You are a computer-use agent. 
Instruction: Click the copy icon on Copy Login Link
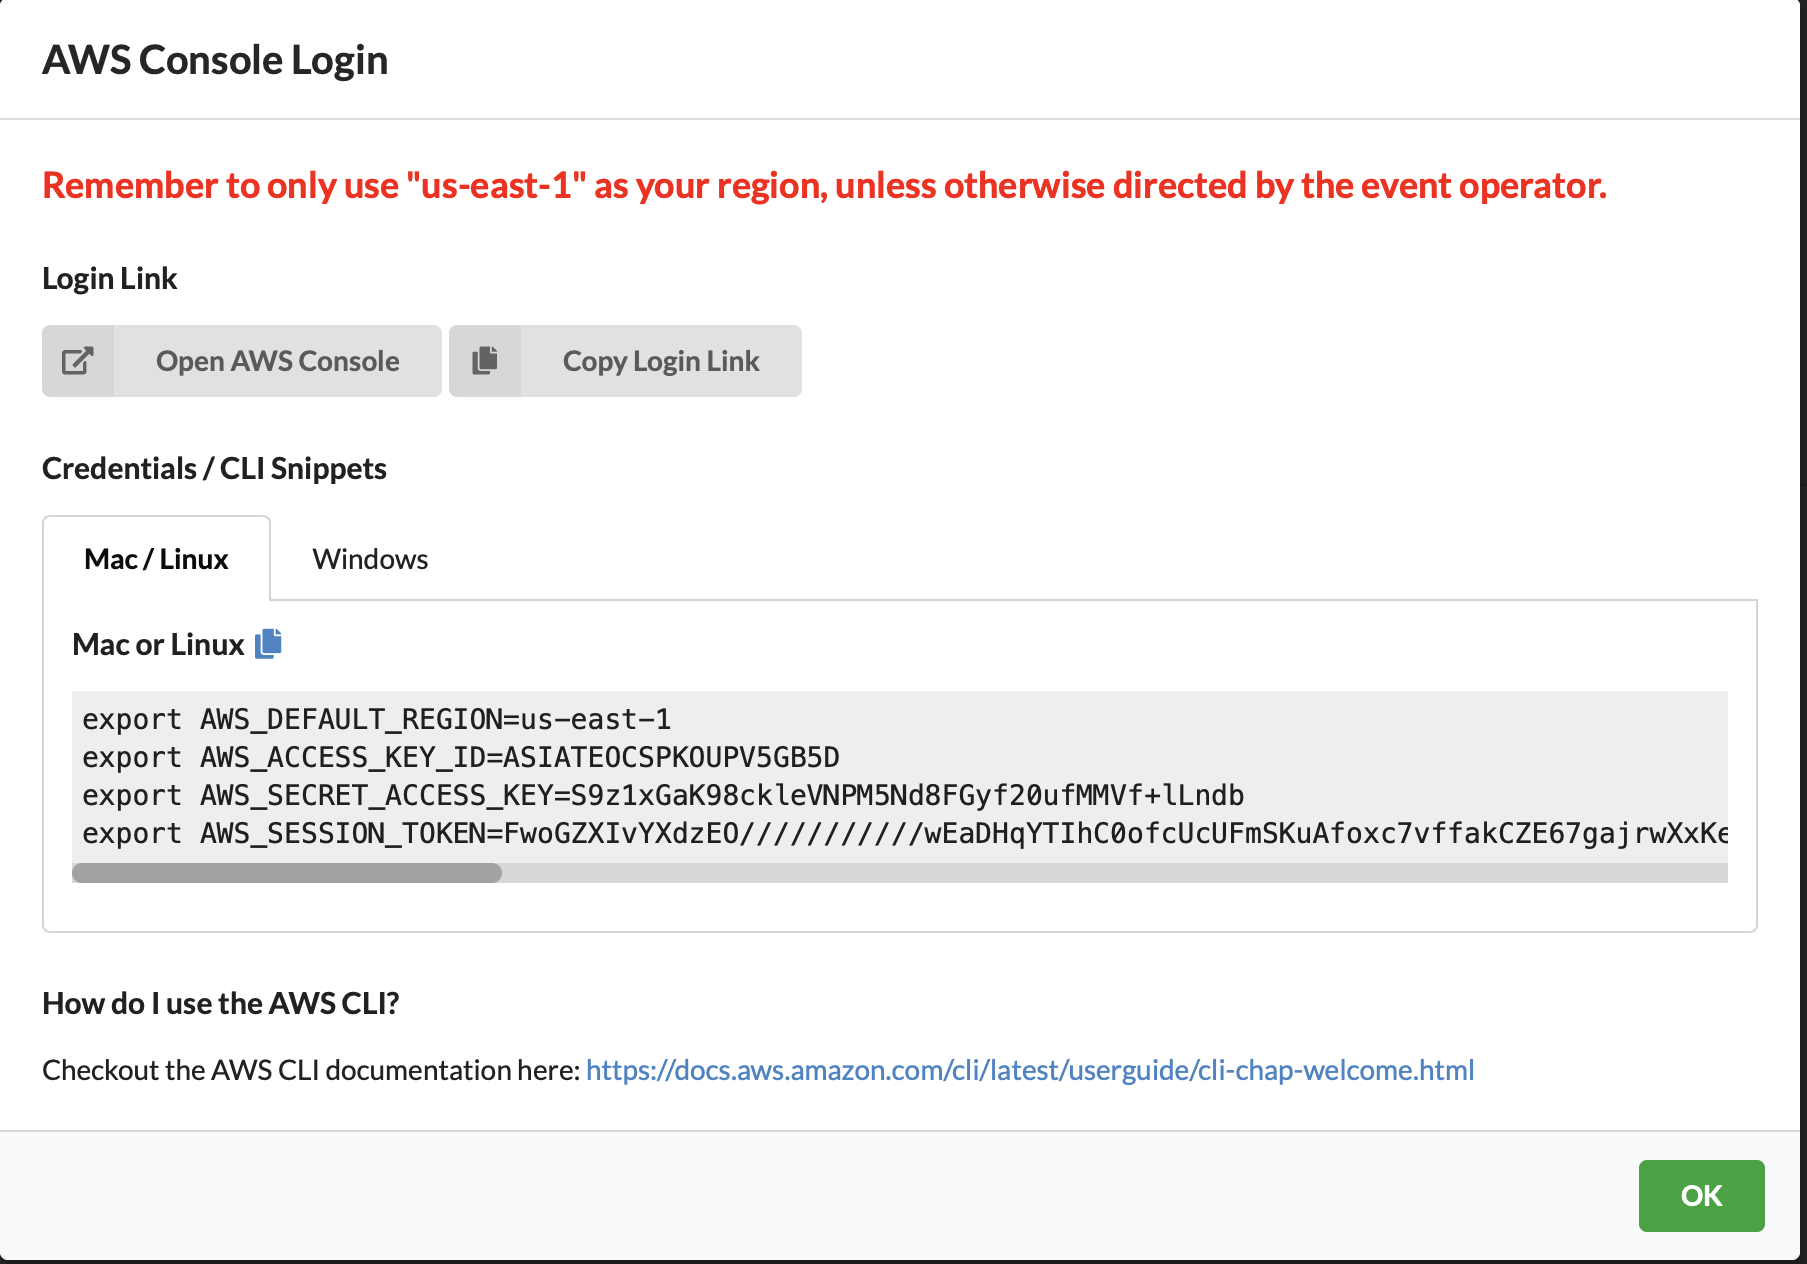click(x=485, y=361)
